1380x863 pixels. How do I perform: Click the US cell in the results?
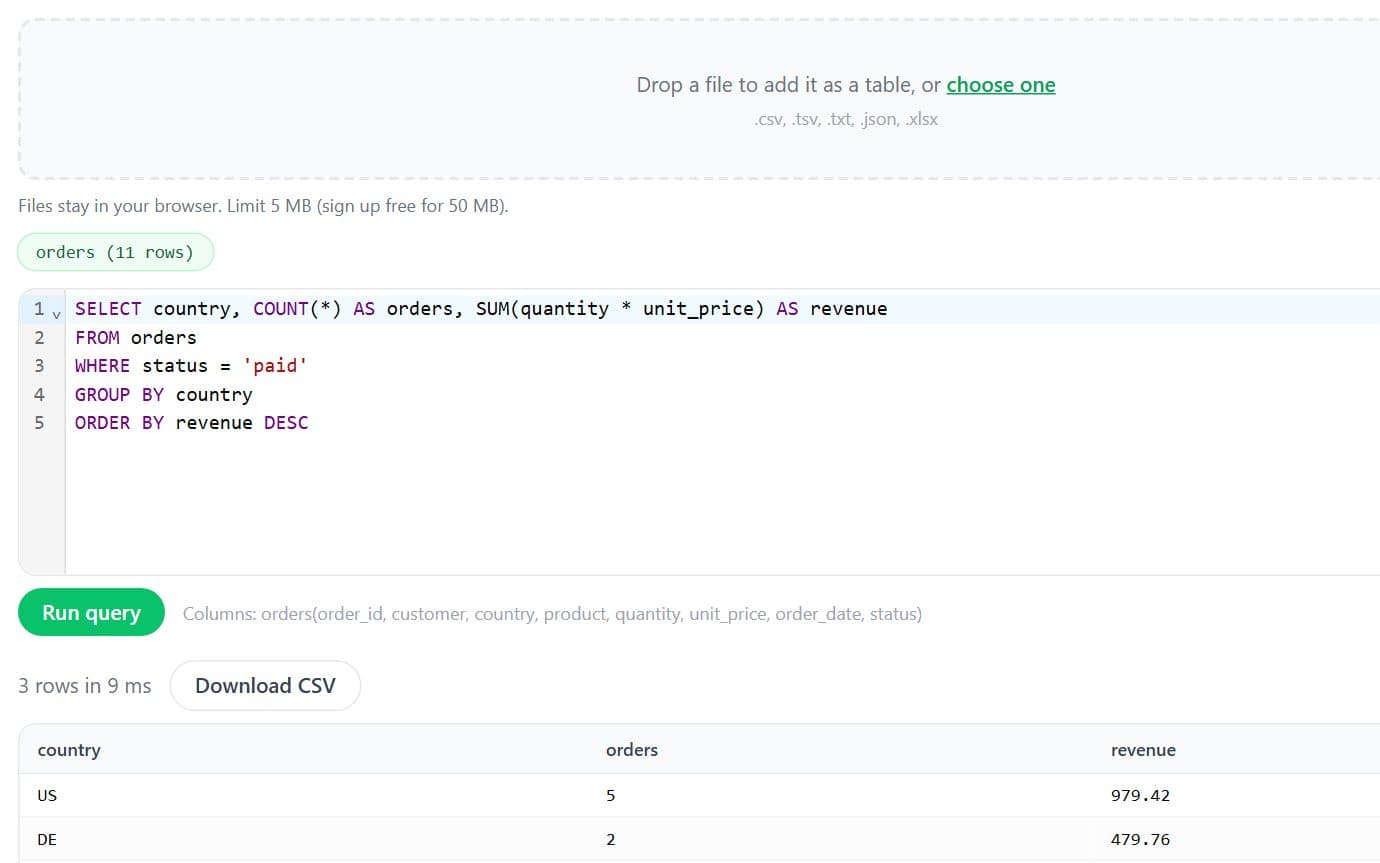click(47, 796)
